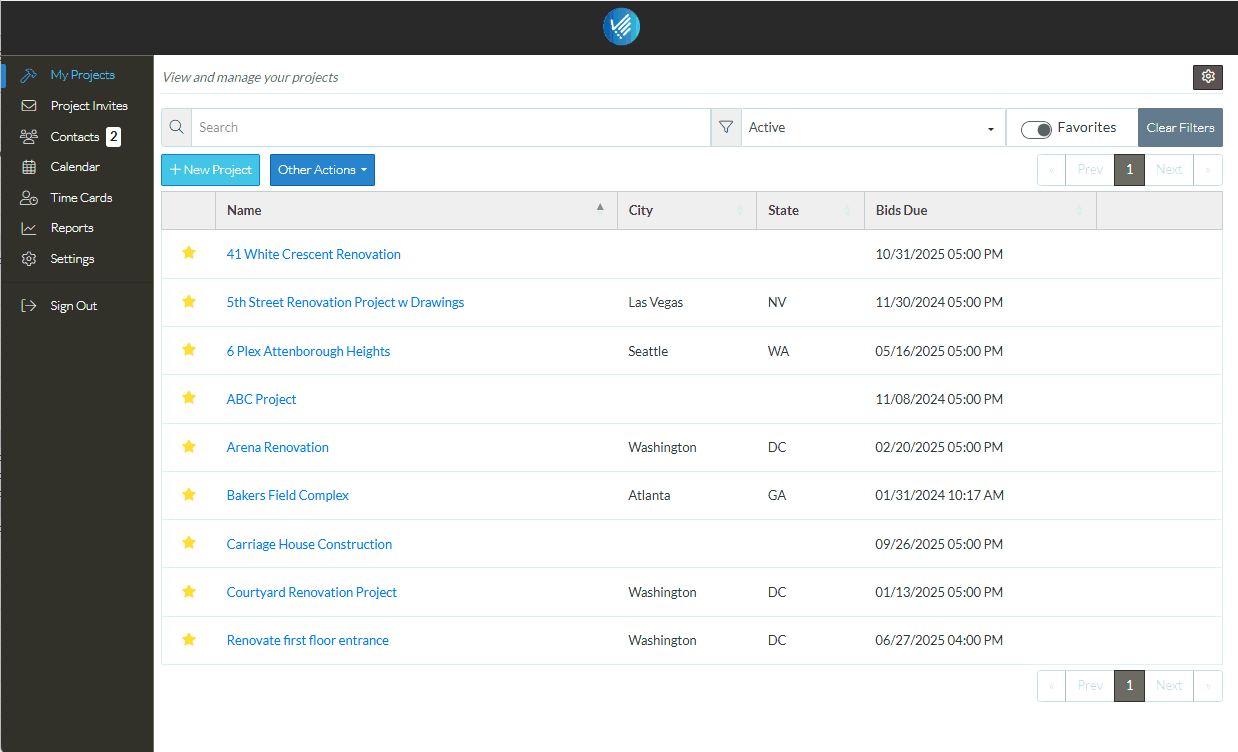The width and height of the screenshot is (1238, 752).
Task: Click the gear settings icon at top right
Action: [x=1207, y=77]
